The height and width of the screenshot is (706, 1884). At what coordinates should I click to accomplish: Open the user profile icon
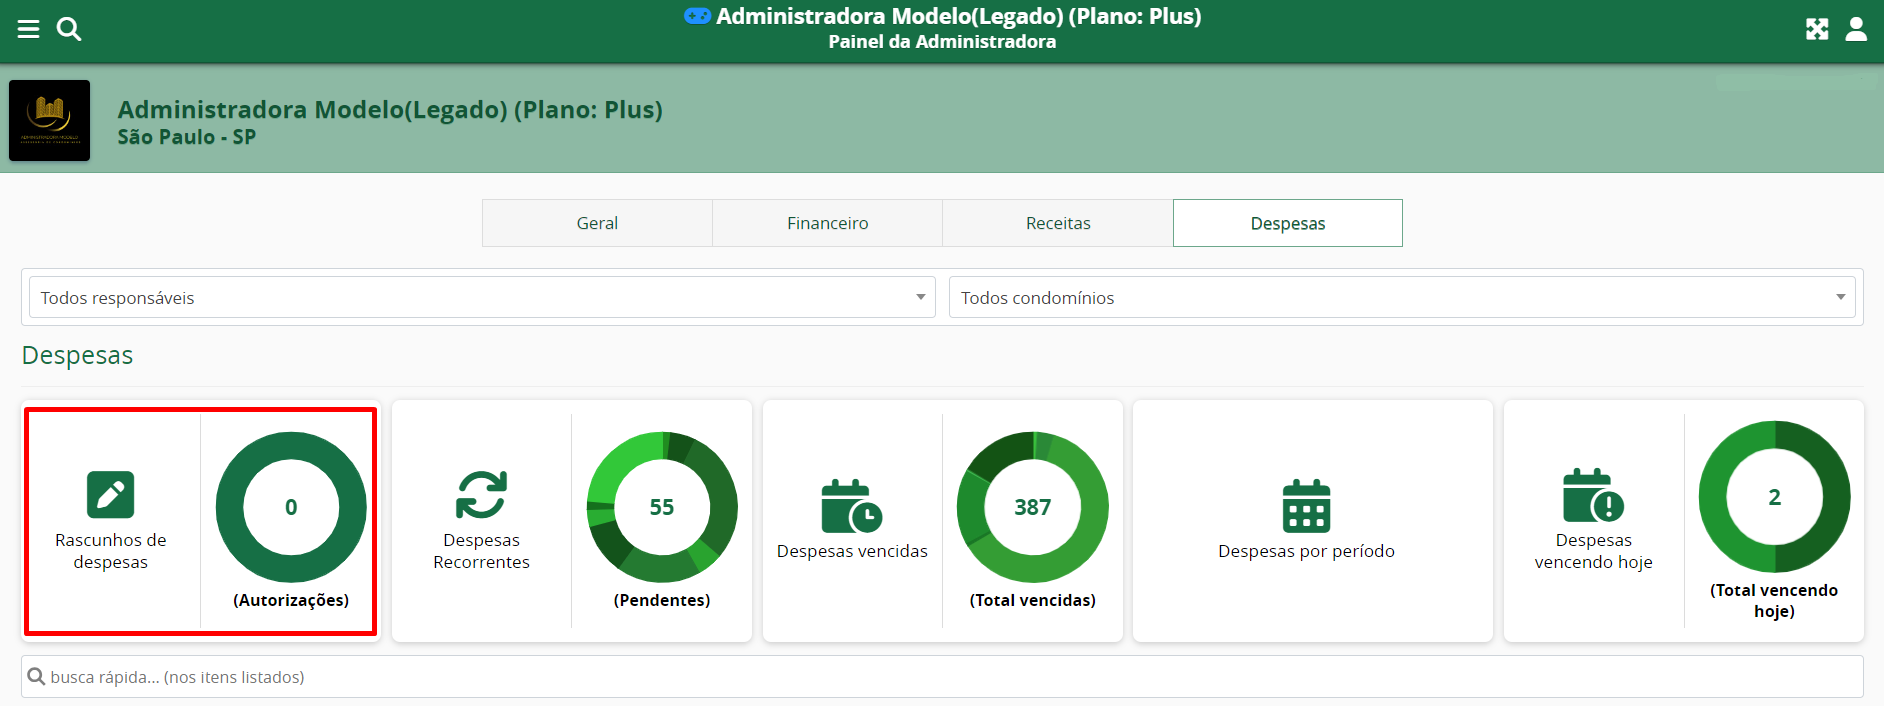pos(1856,29)
